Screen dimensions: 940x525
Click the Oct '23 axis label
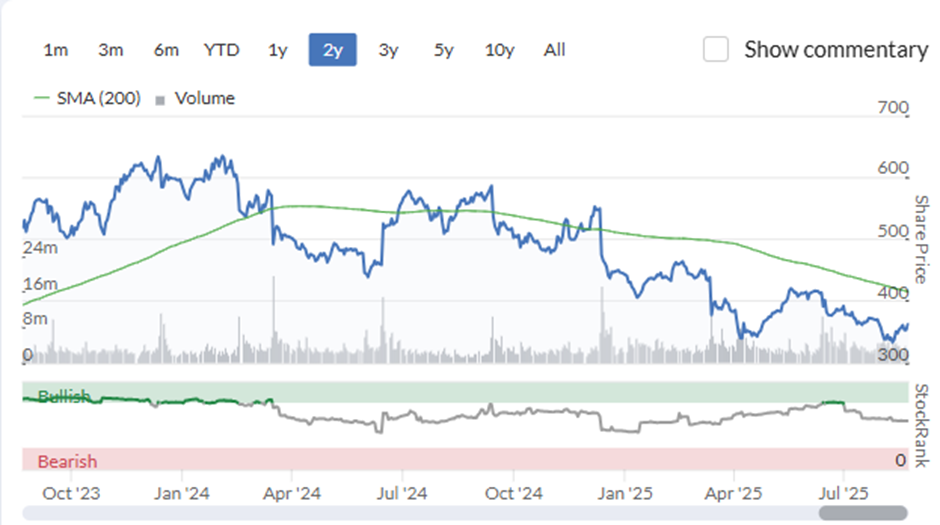pos(71,493)
